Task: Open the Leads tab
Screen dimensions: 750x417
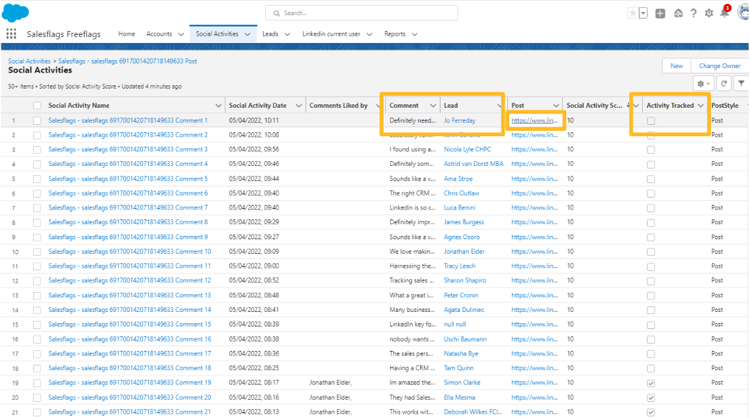Action: click(x=270, y=34)
